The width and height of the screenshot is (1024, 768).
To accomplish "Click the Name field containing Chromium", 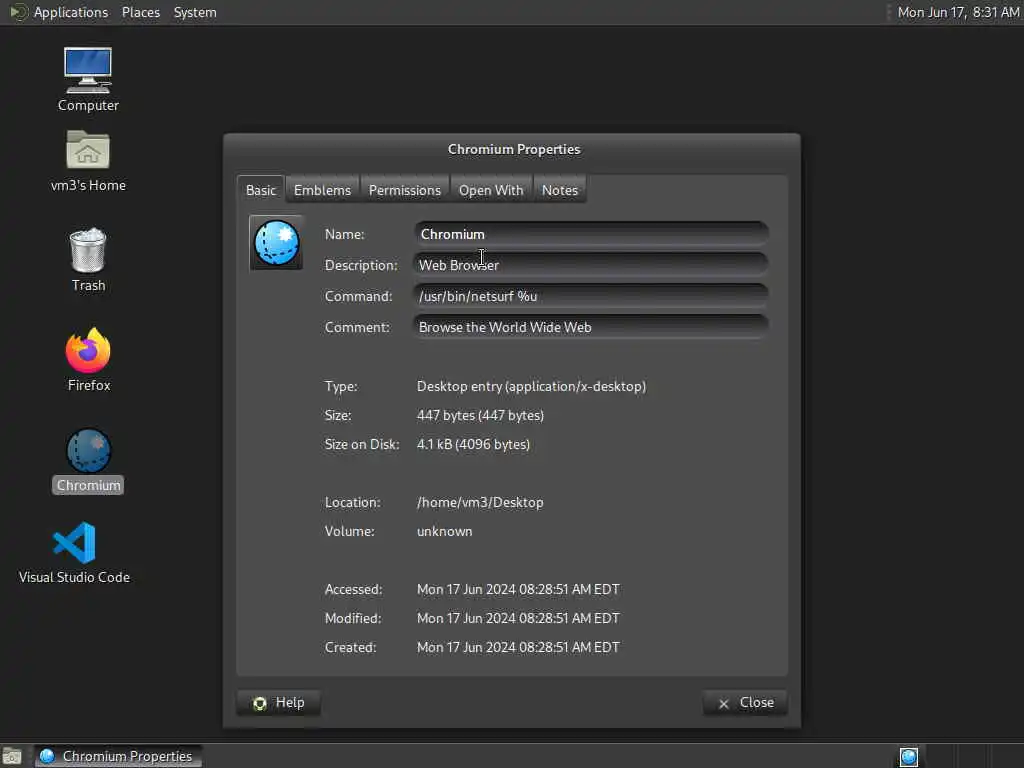I will 591,234.
